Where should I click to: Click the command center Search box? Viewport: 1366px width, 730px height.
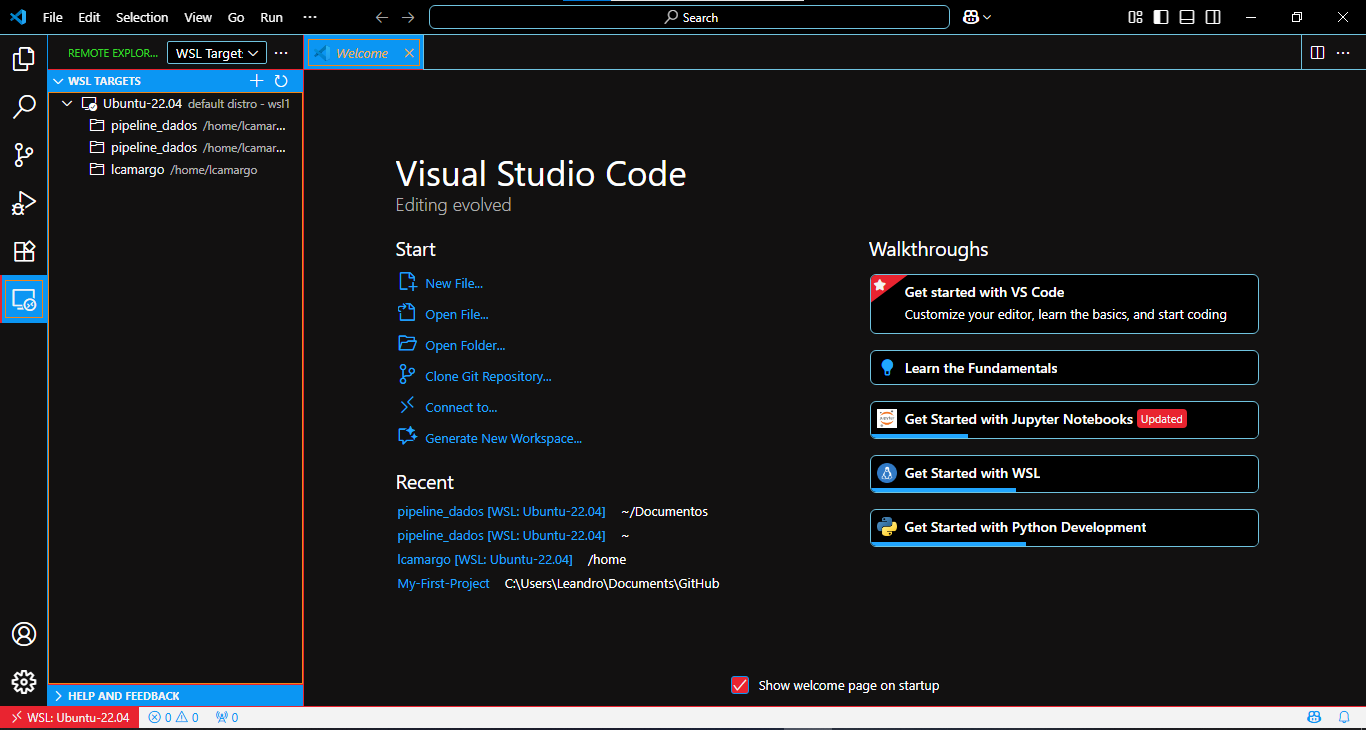click(689, 17)
